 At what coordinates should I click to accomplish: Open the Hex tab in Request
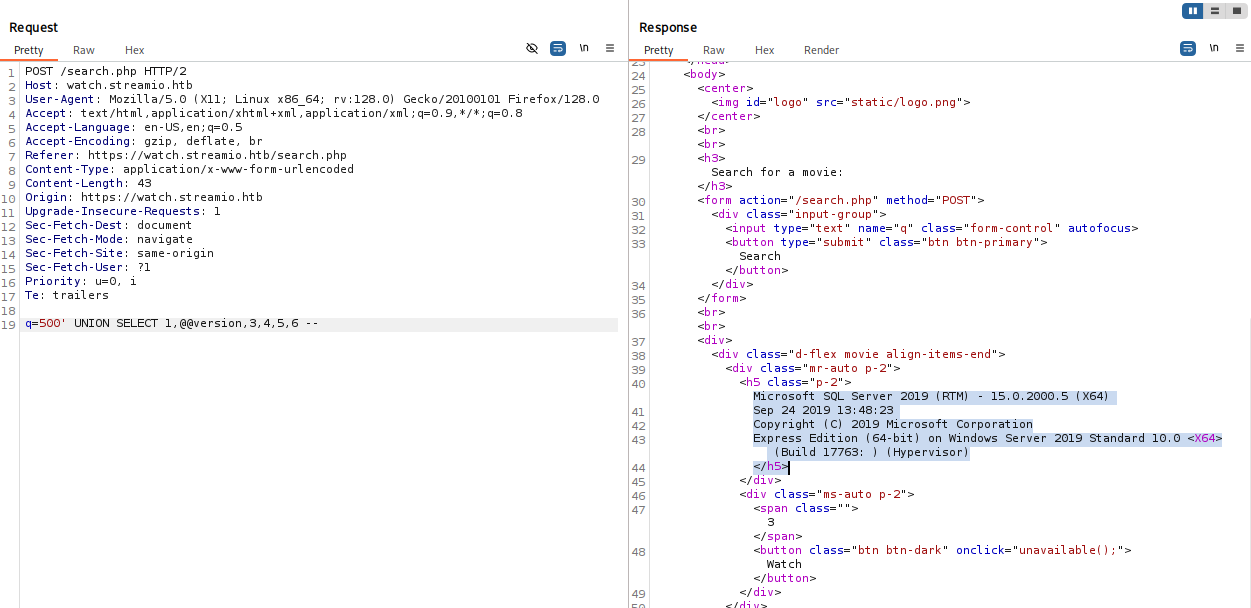[x=135, y=50]
